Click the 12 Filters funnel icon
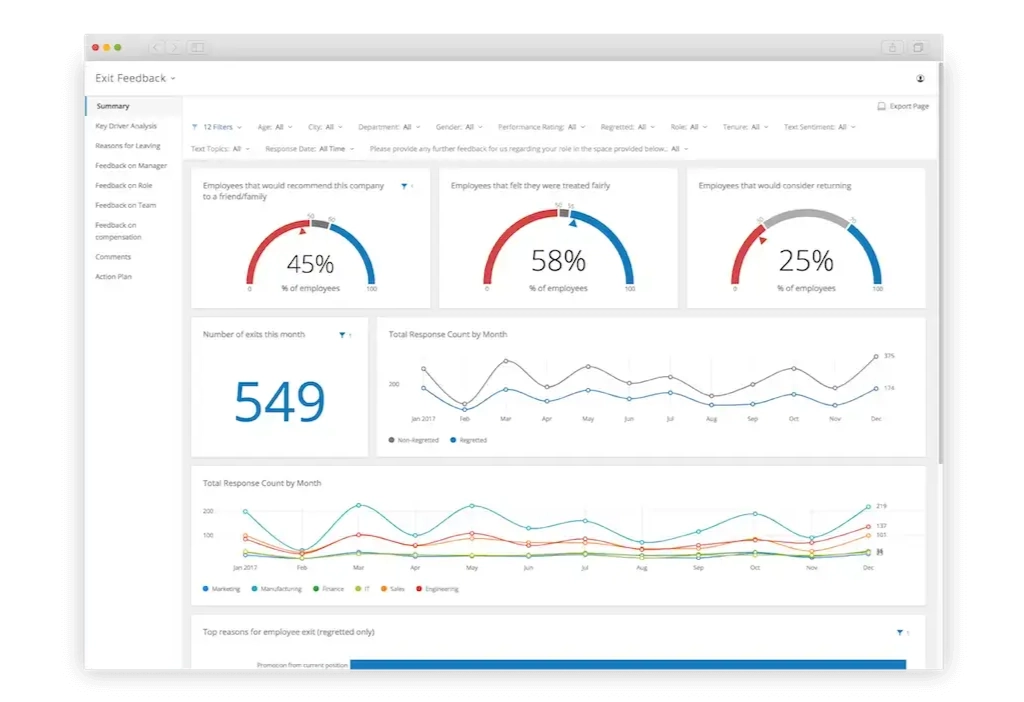 (x=195, y=127)
